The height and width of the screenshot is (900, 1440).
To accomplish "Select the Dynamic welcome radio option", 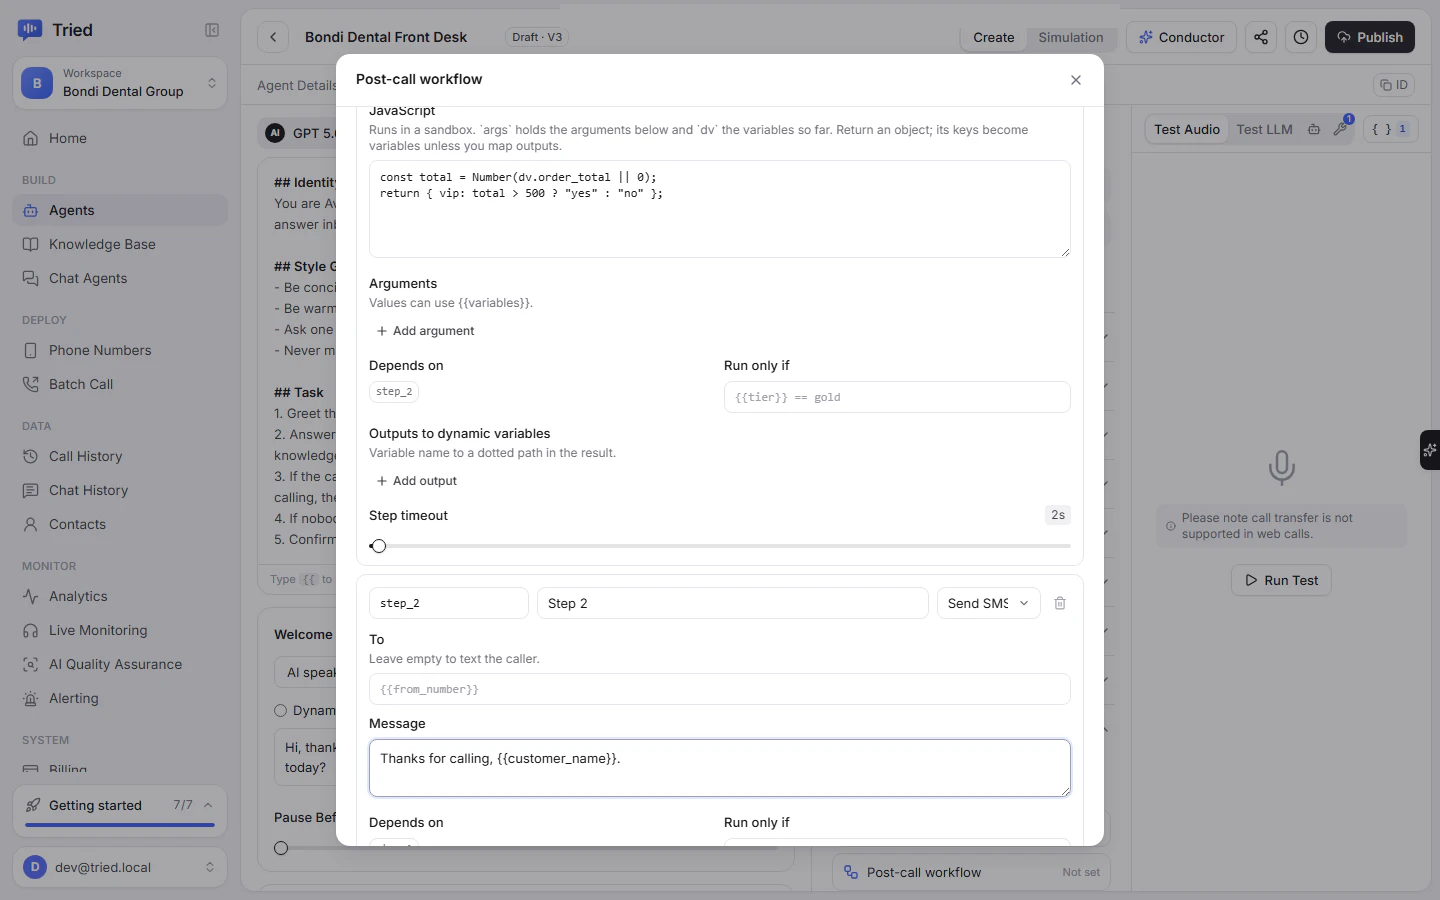I will pyautogui.click(x=281, y=711).
